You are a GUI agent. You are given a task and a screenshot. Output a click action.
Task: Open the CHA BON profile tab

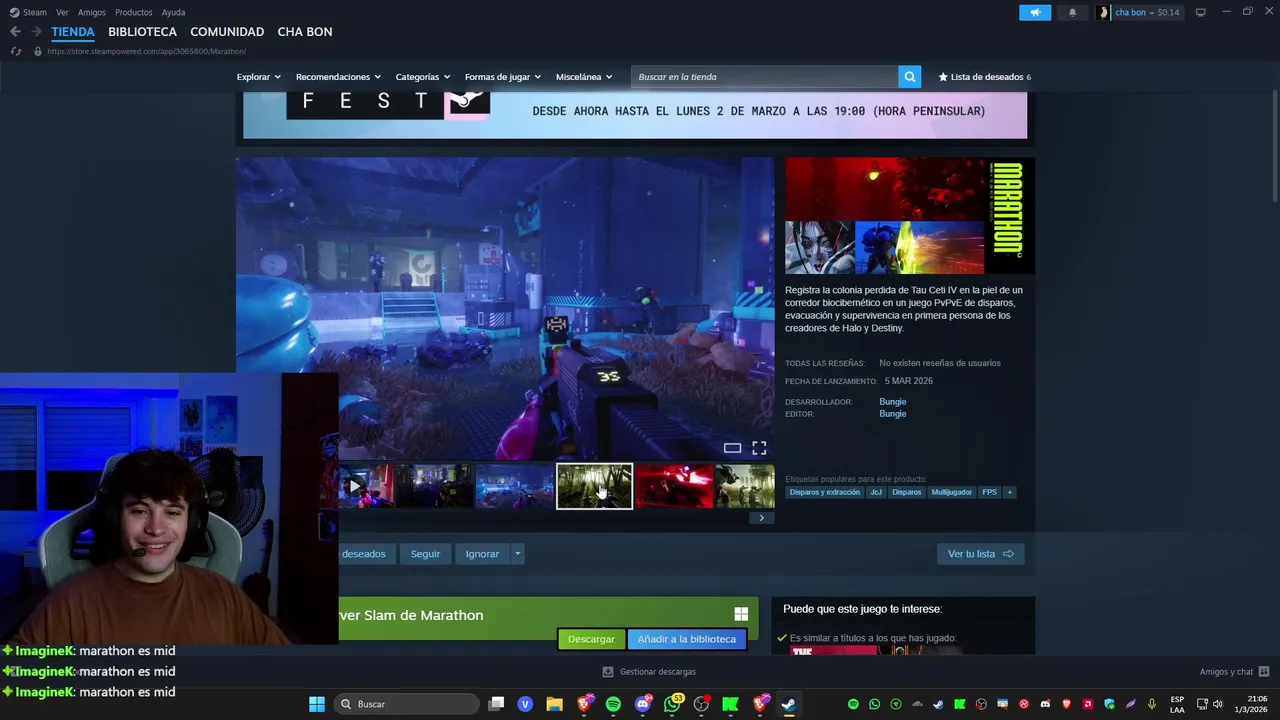tap(305, 32)
